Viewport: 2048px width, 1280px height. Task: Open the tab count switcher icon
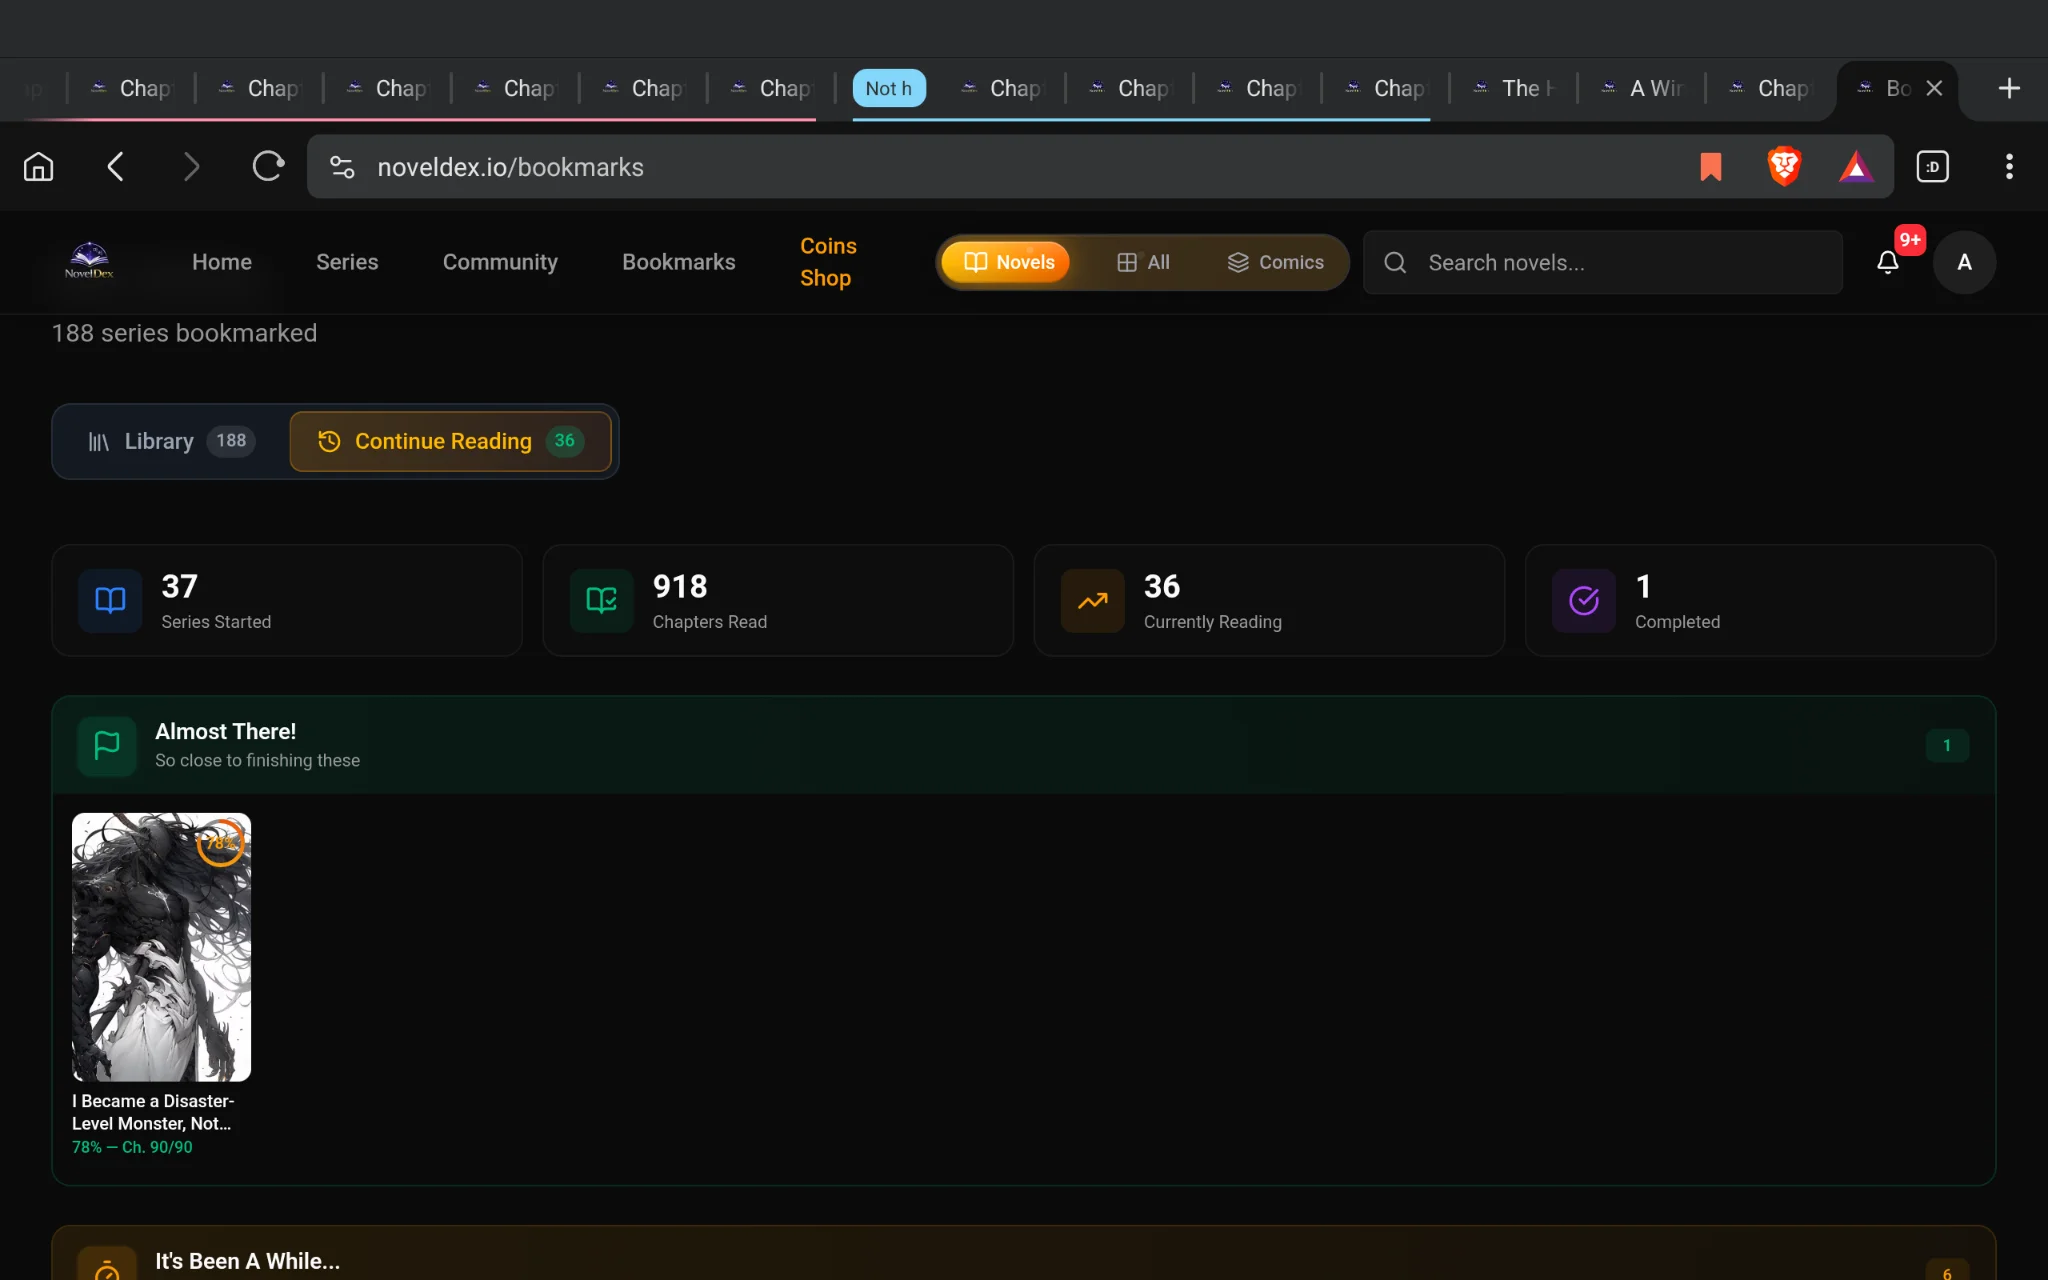1933,167
